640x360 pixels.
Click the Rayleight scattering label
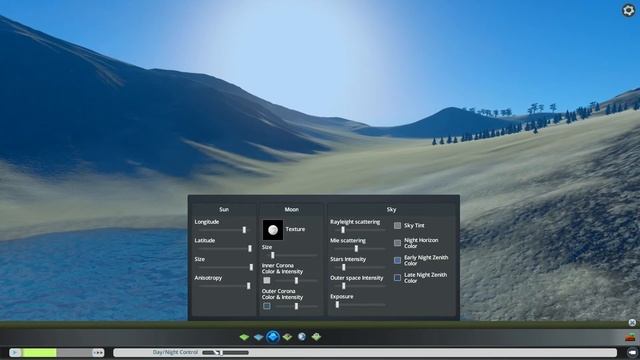[355, 222]
